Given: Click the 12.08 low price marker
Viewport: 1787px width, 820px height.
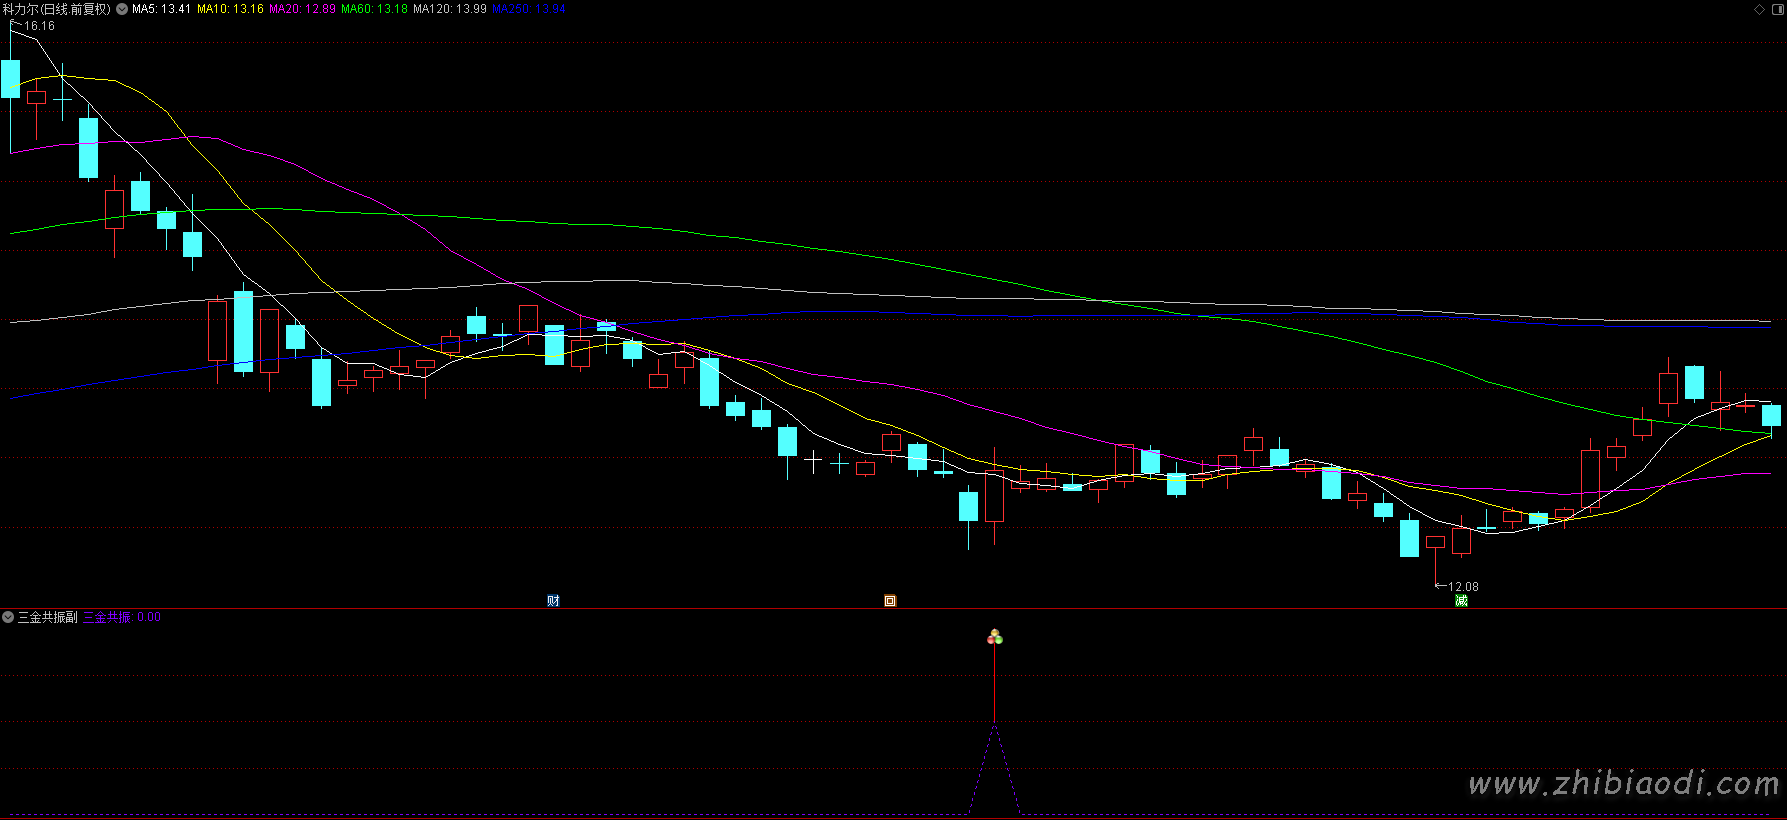Looking at the screenshot, I should tap(1463, 587).
